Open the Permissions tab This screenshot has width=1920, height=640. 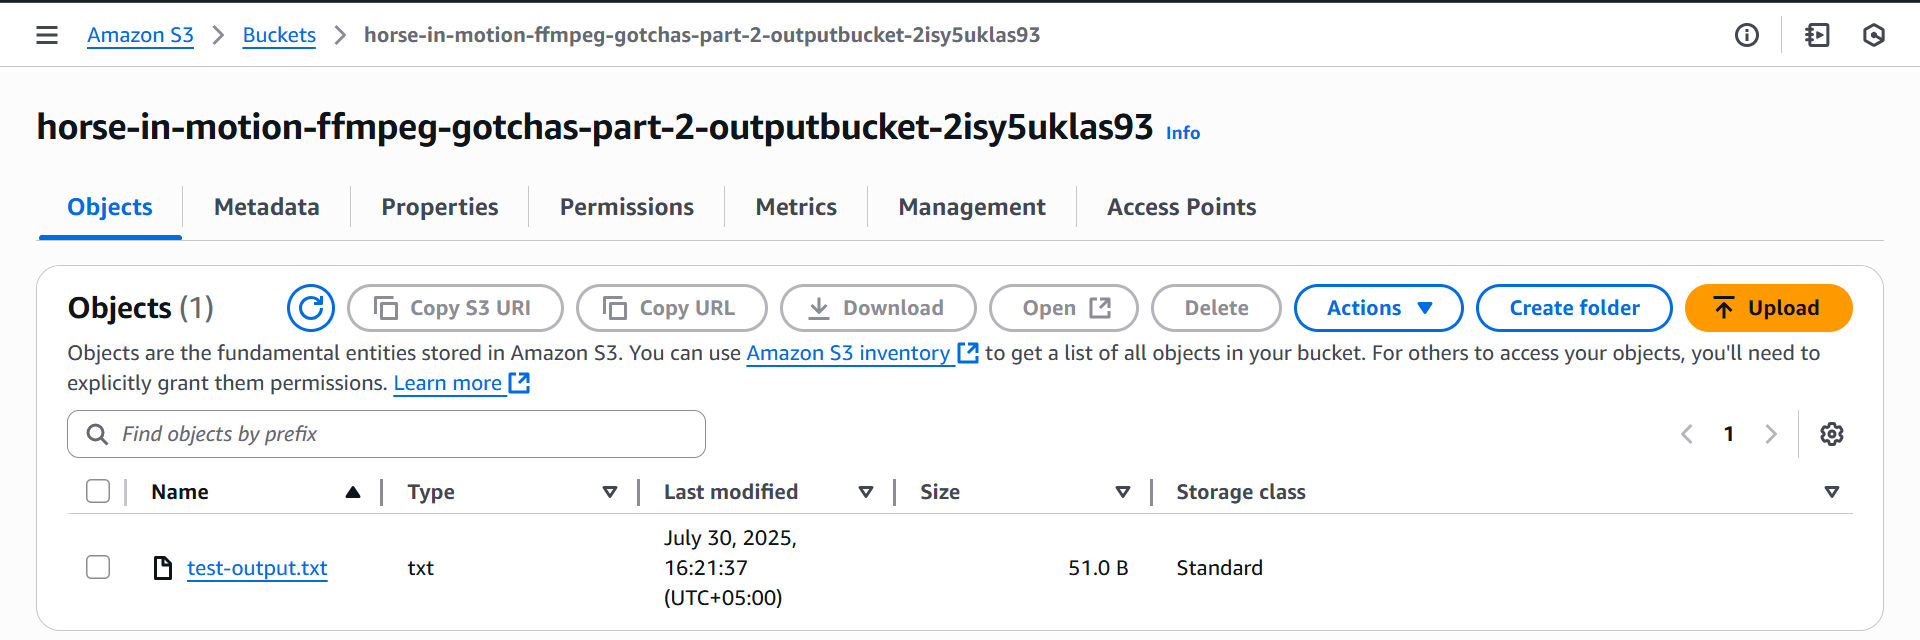pyautogui.click(x=627, y=207)
